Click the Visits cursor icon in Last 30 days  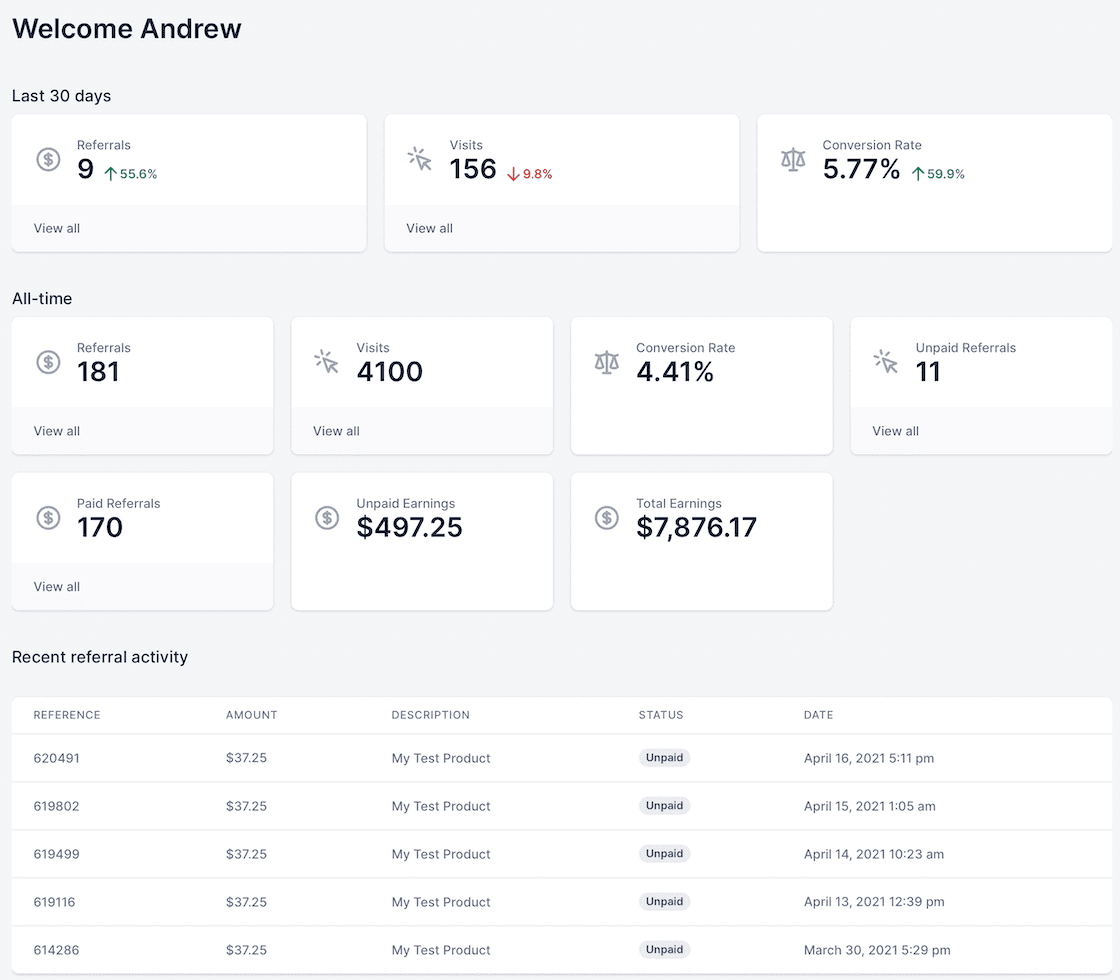[420, 159]
